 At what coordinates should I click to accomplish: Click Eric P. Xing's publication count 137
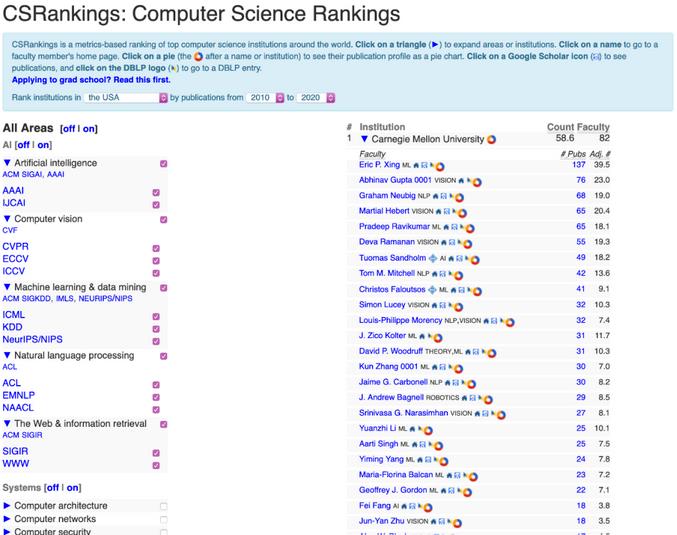(579, 165)
